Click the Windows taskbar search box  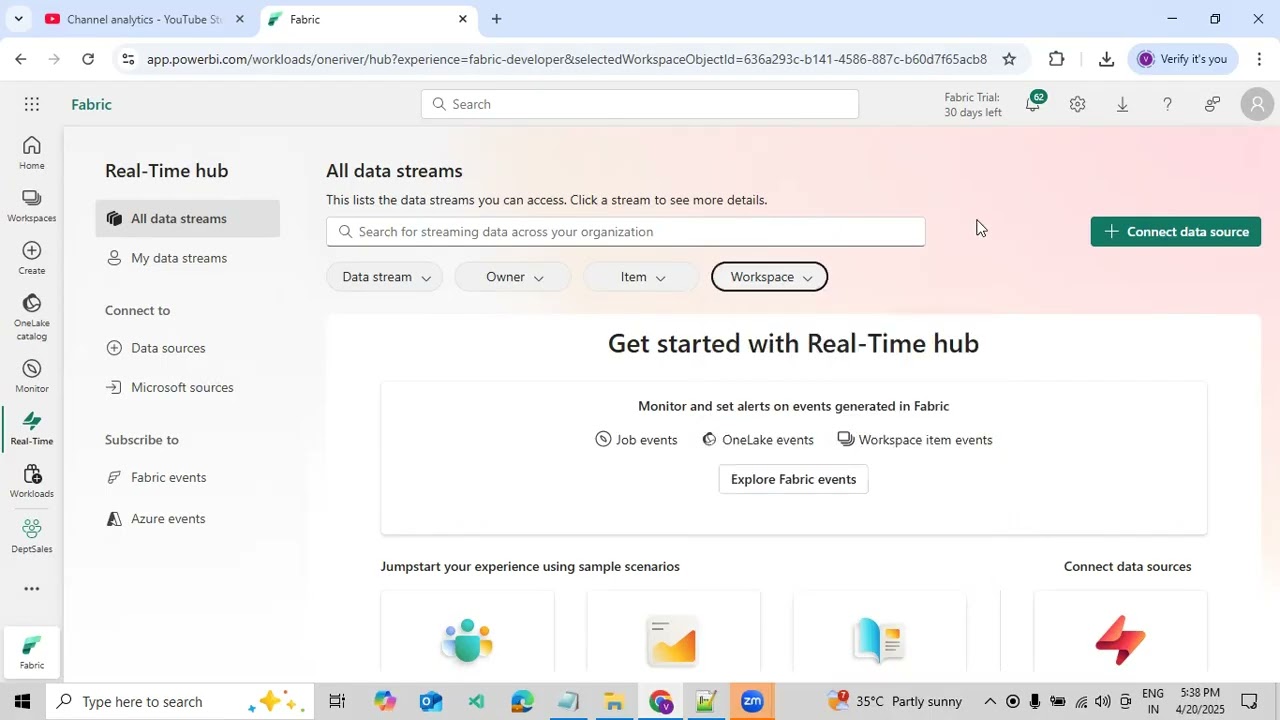pos(180,701)
